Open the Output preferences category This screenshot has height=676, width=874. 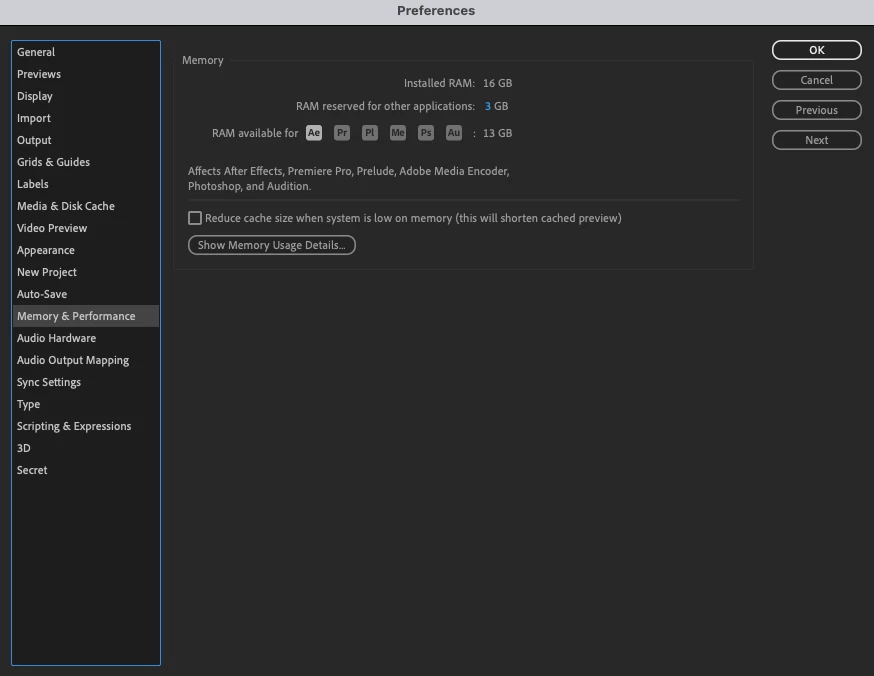point(86,140)
